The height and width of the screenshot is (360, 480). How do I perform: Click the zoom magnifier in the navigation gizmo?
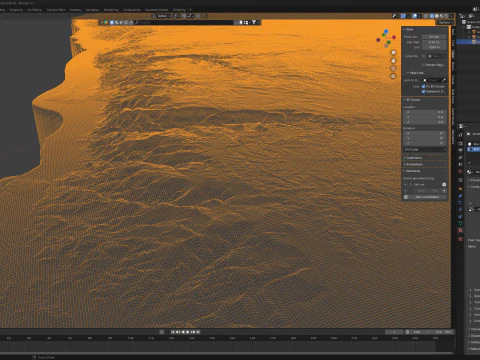pyautogui.click(x=393, y=53)
